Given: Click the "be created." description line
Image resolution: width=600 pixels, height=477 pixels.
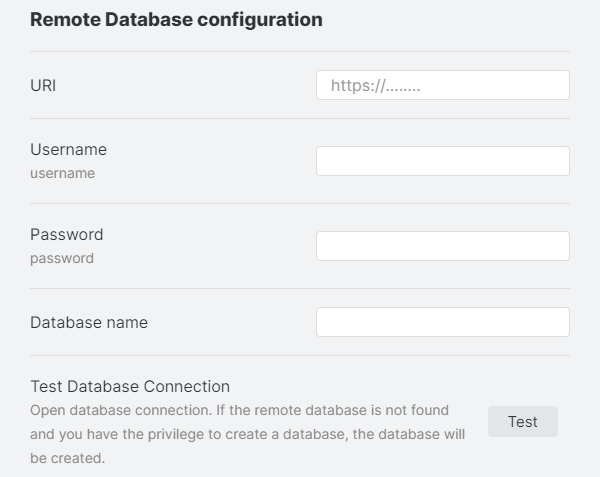Looking at the screenshot, I should coord(67,459).
